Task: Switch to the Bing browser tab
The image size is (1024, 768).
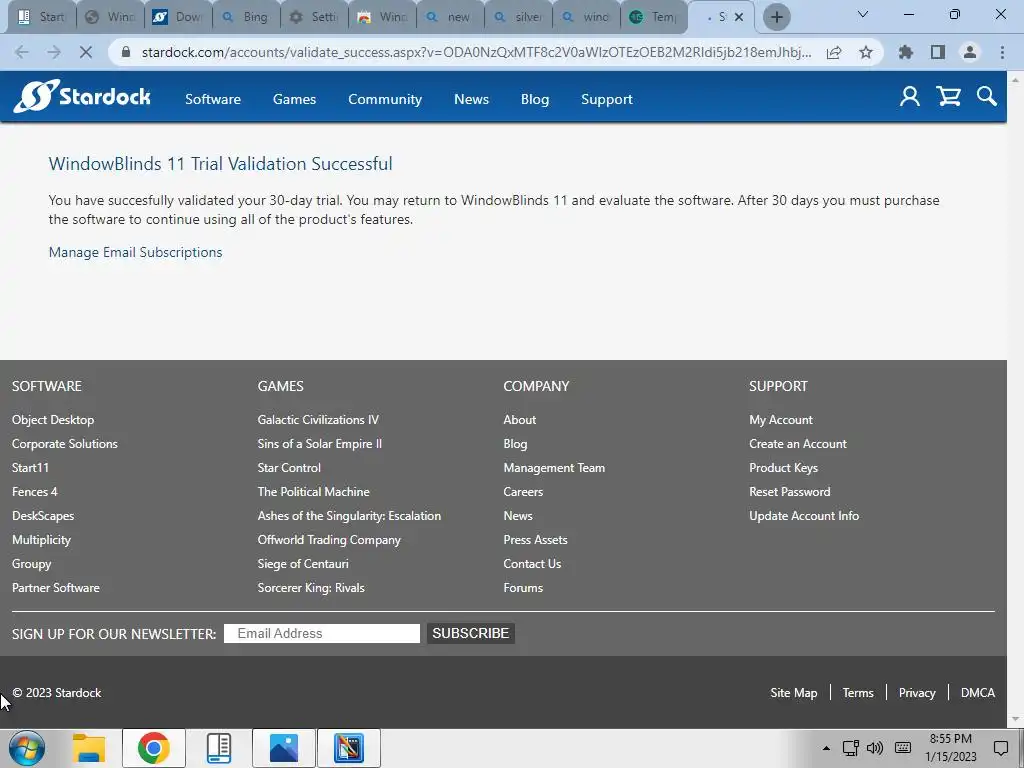Action: click(246, 18)
